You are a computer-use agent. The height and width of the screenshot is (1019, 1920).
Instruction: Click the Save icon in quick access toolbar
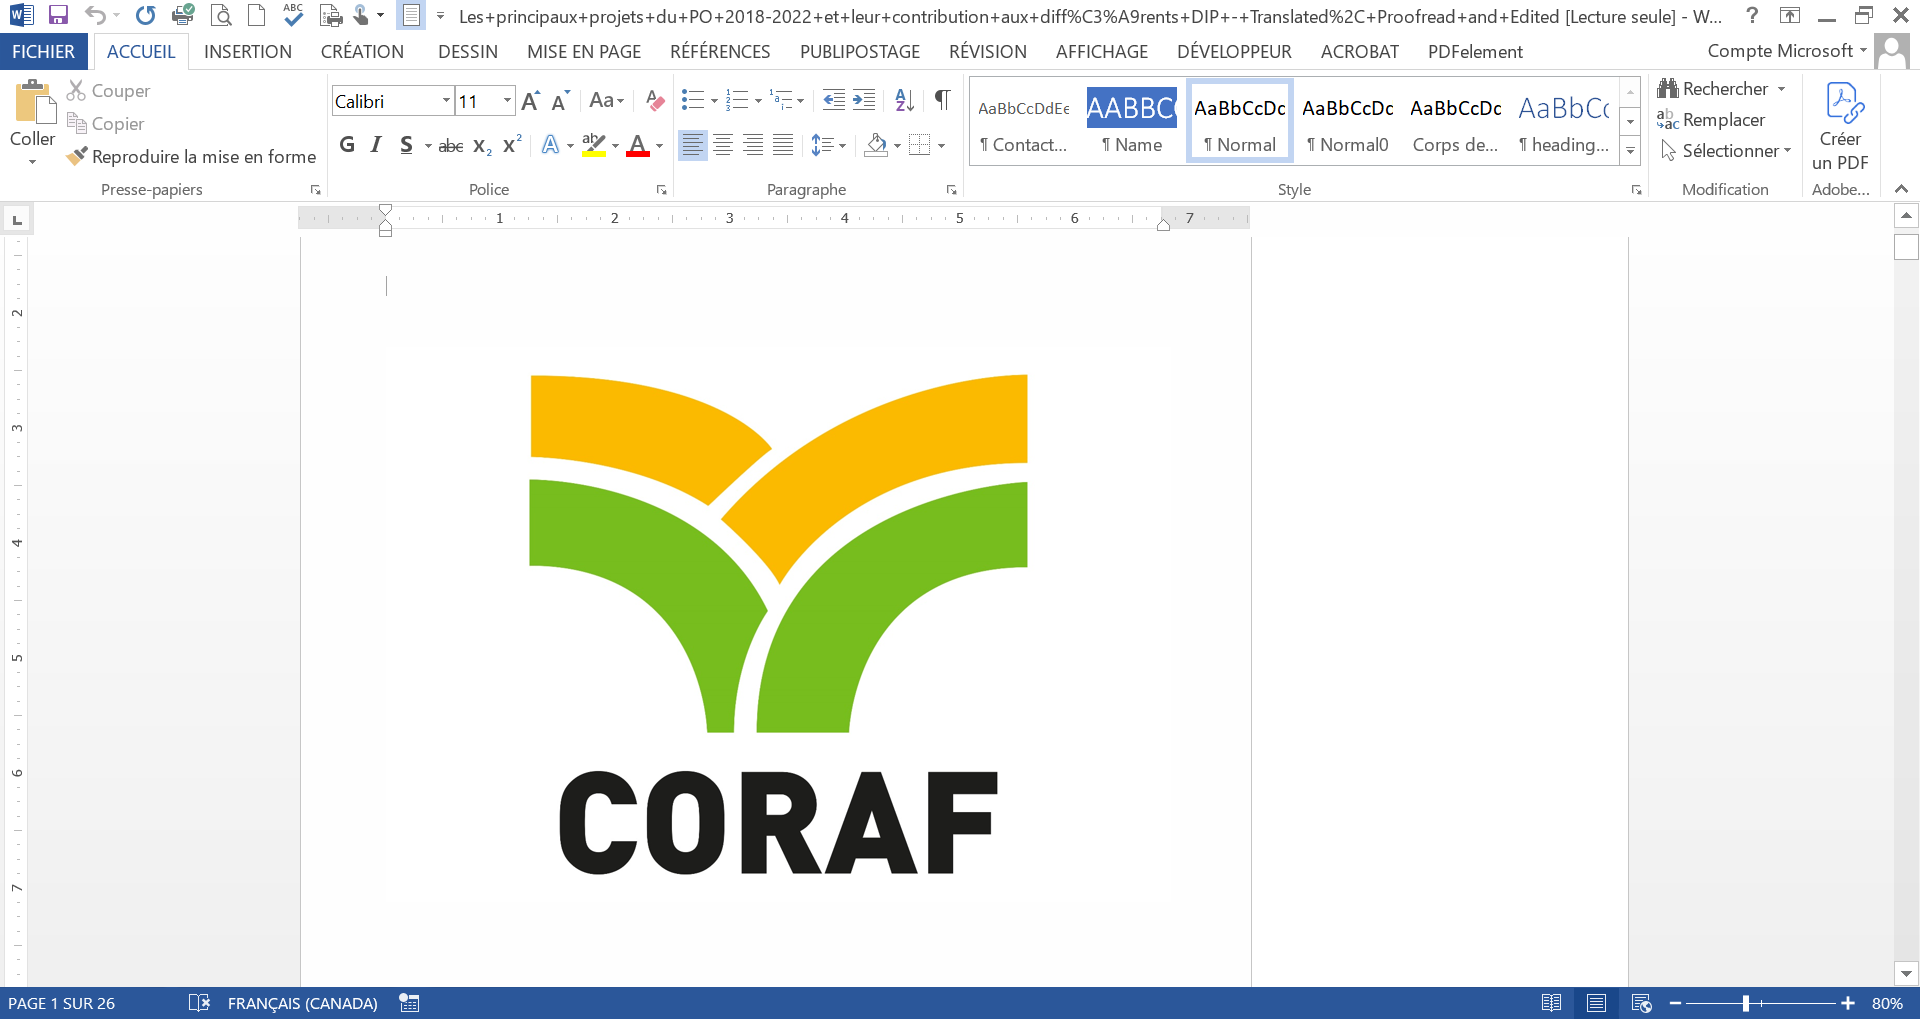click(x=58, y=15)
